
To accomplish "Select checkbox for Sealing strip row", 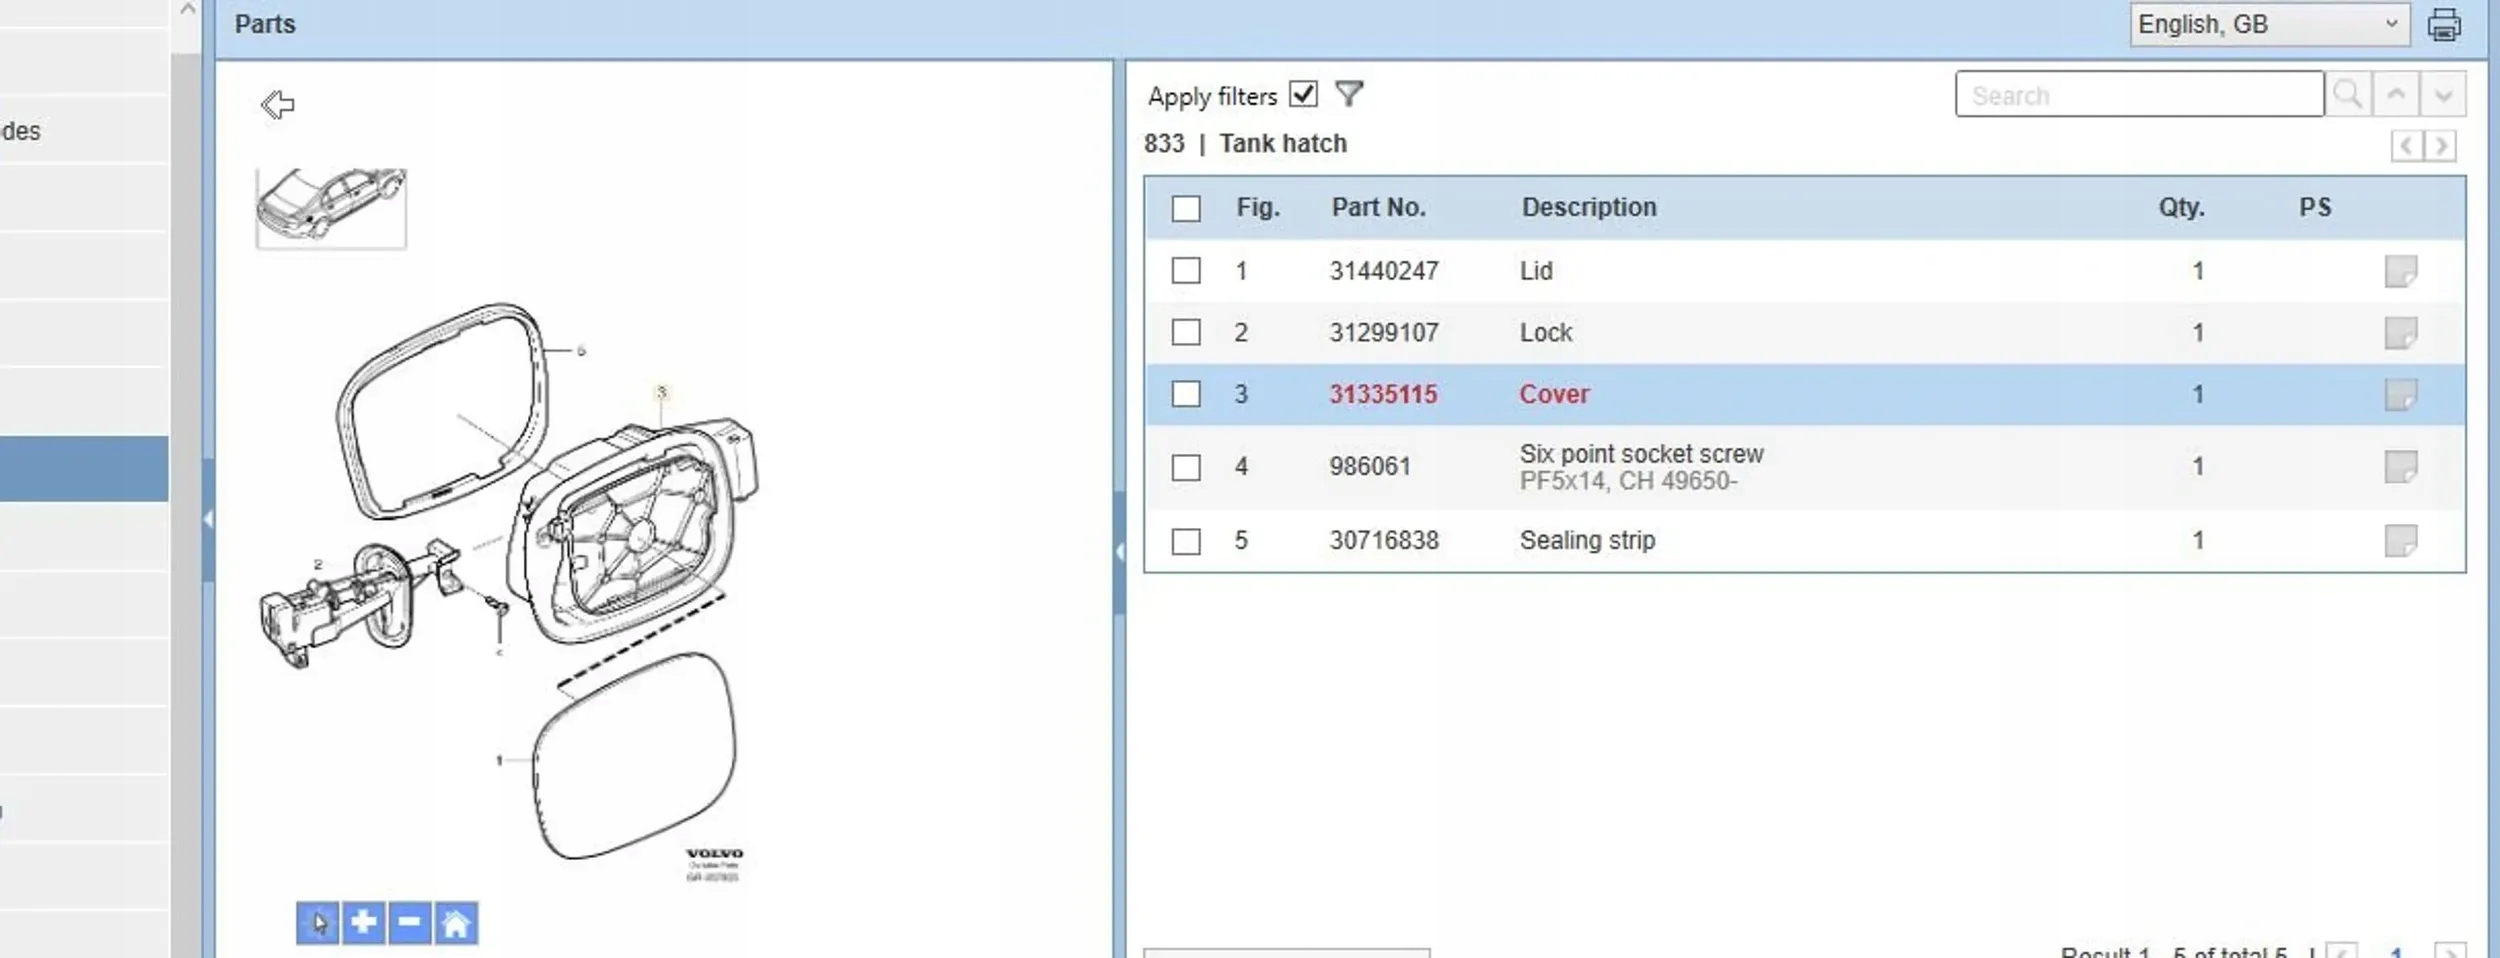I will (x=1186, y=541).
